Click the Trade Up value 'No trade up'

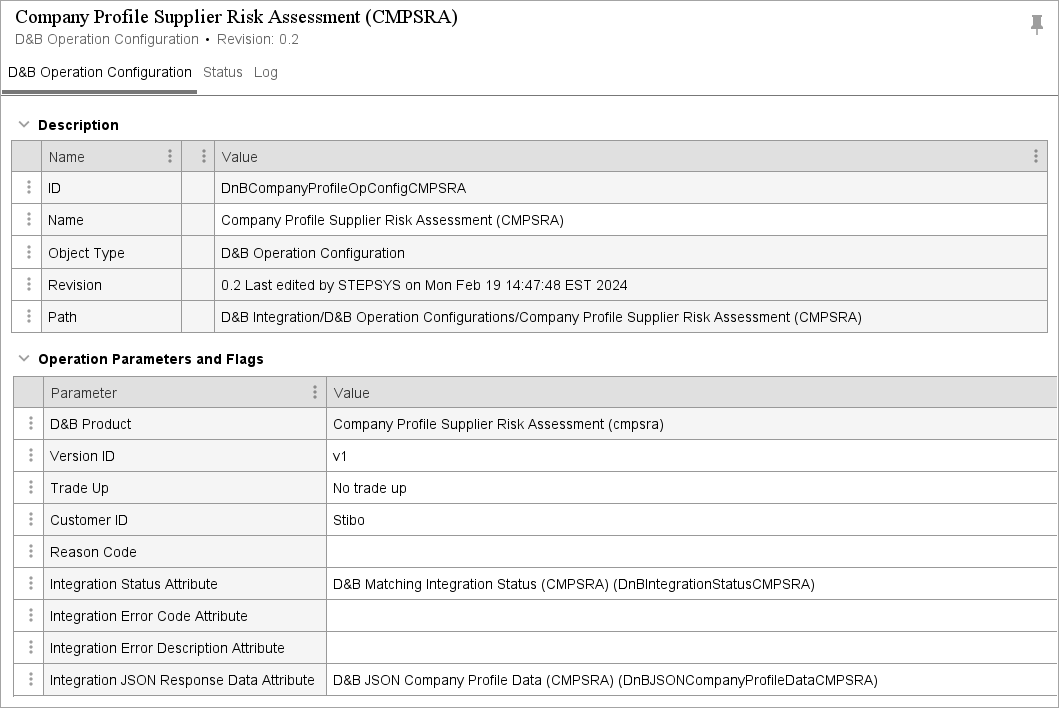pos(370,488)
